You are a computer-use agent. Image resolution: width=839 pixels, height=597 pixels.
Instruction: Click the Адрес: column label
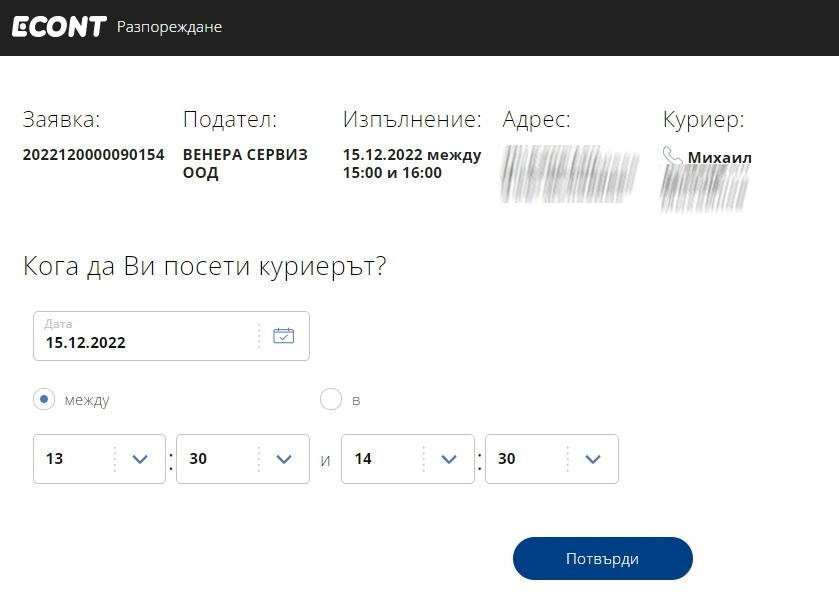point(536,120)
